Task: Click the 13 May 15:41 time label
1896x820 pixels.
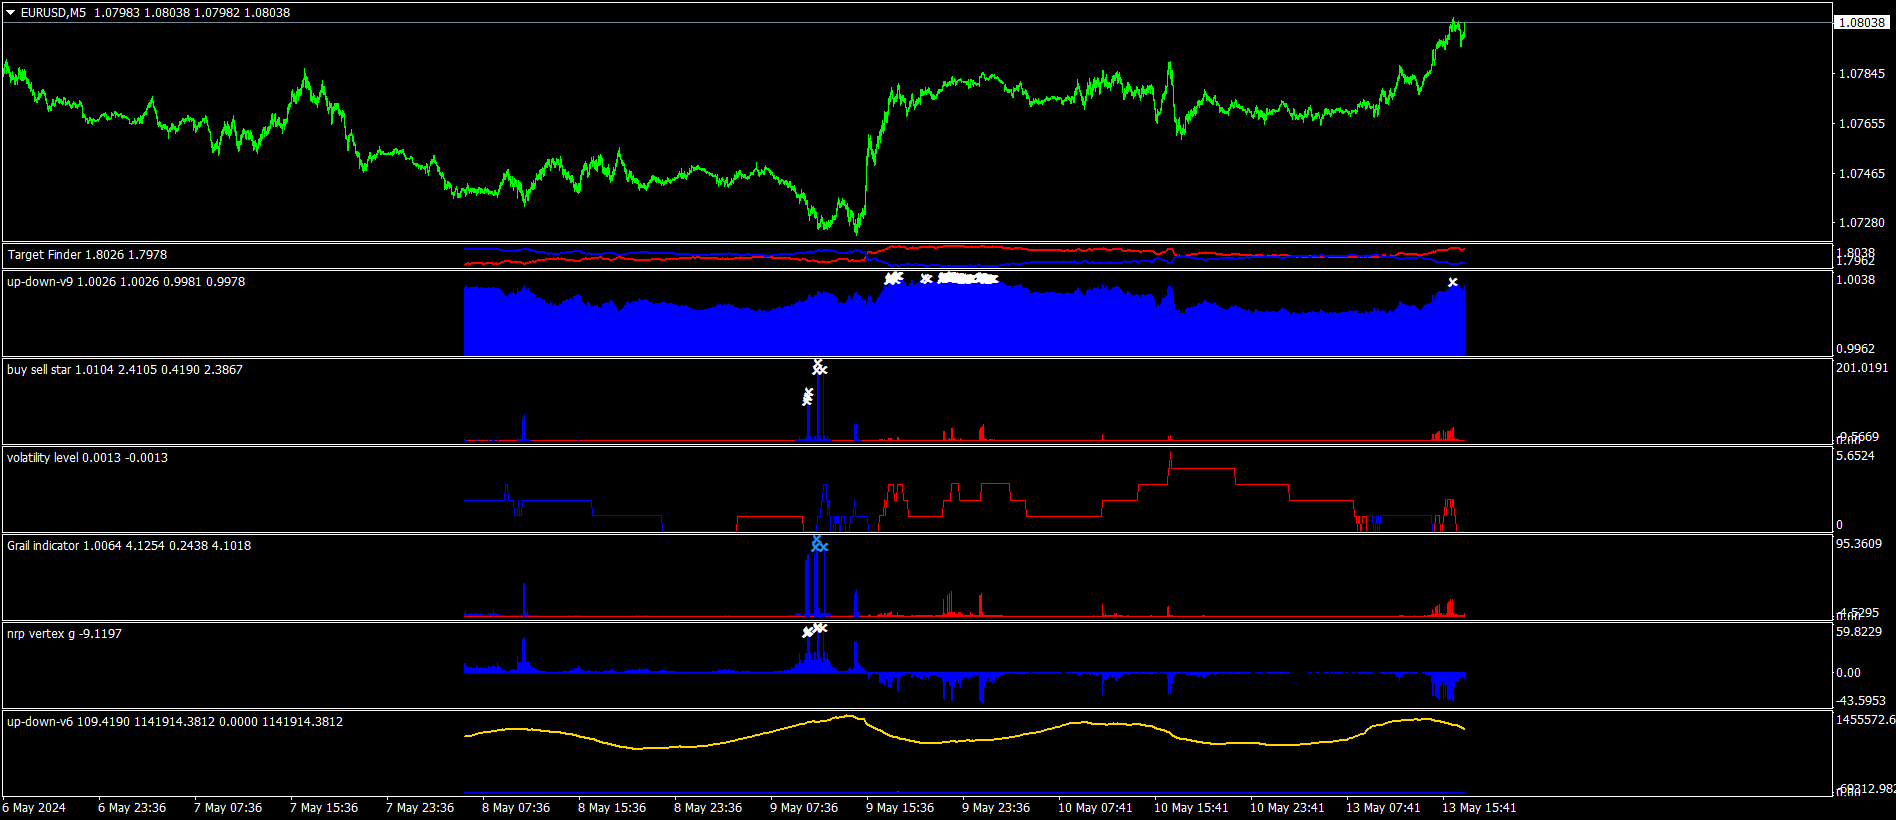Action: point(1479,808)
